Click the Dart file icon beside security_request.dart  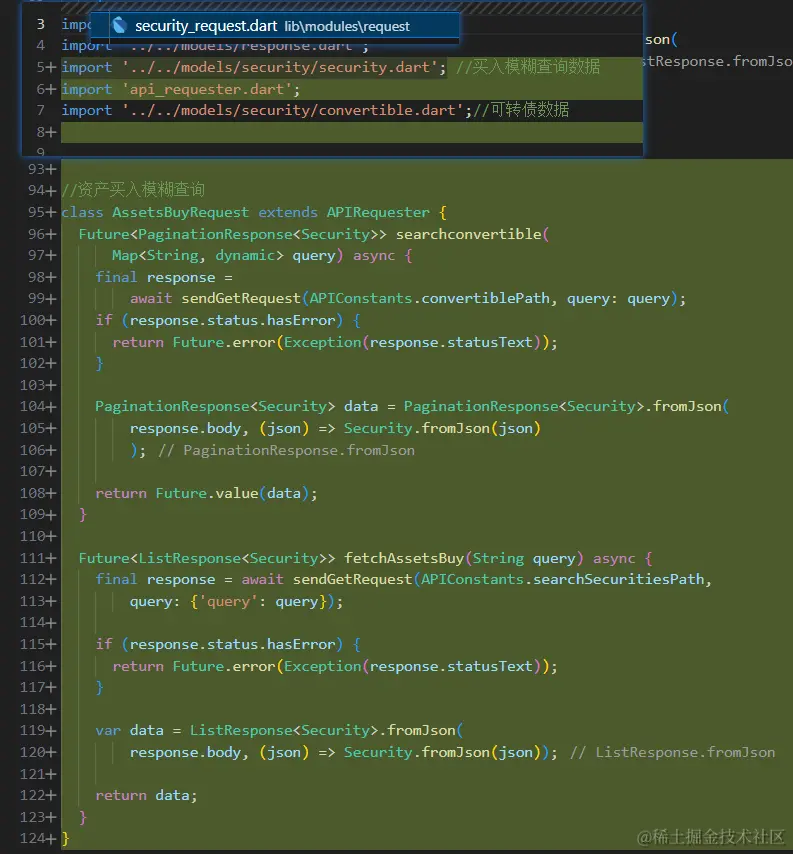pos(119,25)
